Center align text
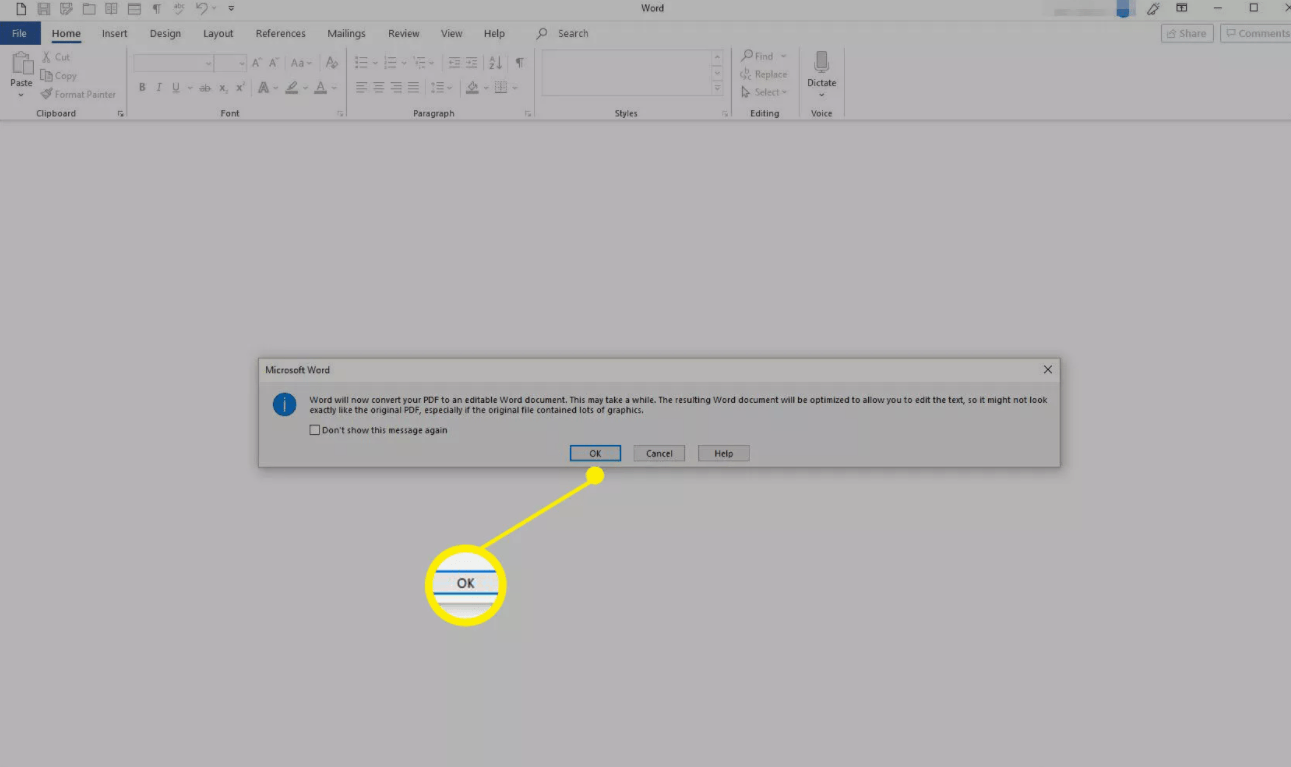The height and width of the screenshot is (767, 1291). pos(379,88)
